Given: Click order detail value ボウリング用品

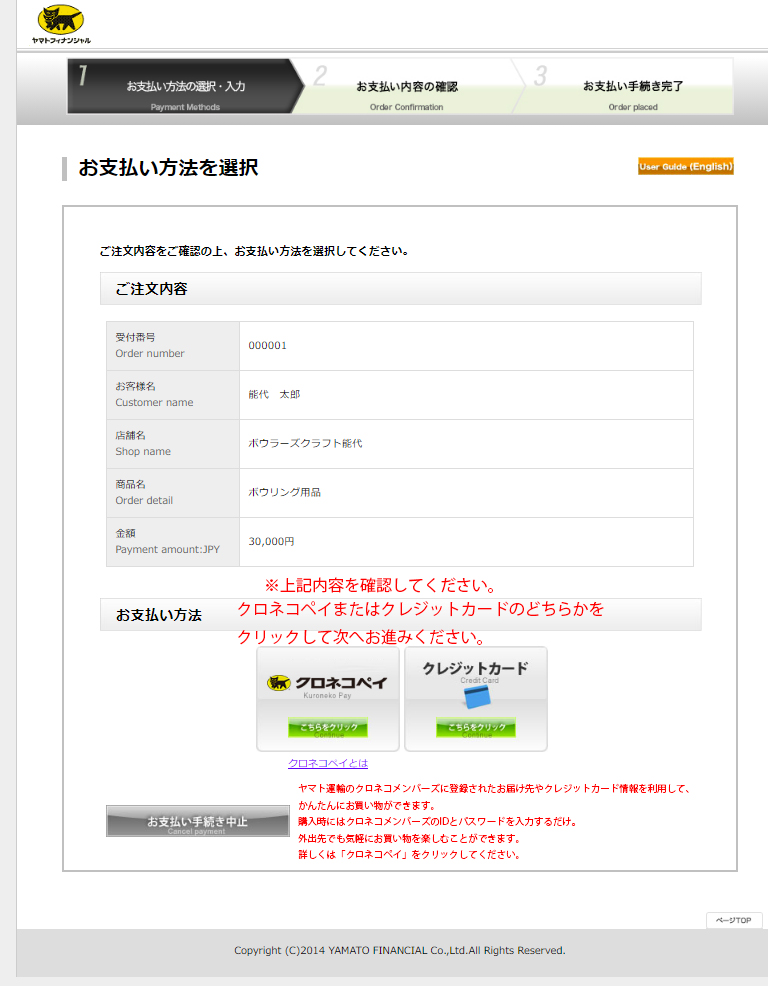Looking at the screenshot, I should click(284, 492).
